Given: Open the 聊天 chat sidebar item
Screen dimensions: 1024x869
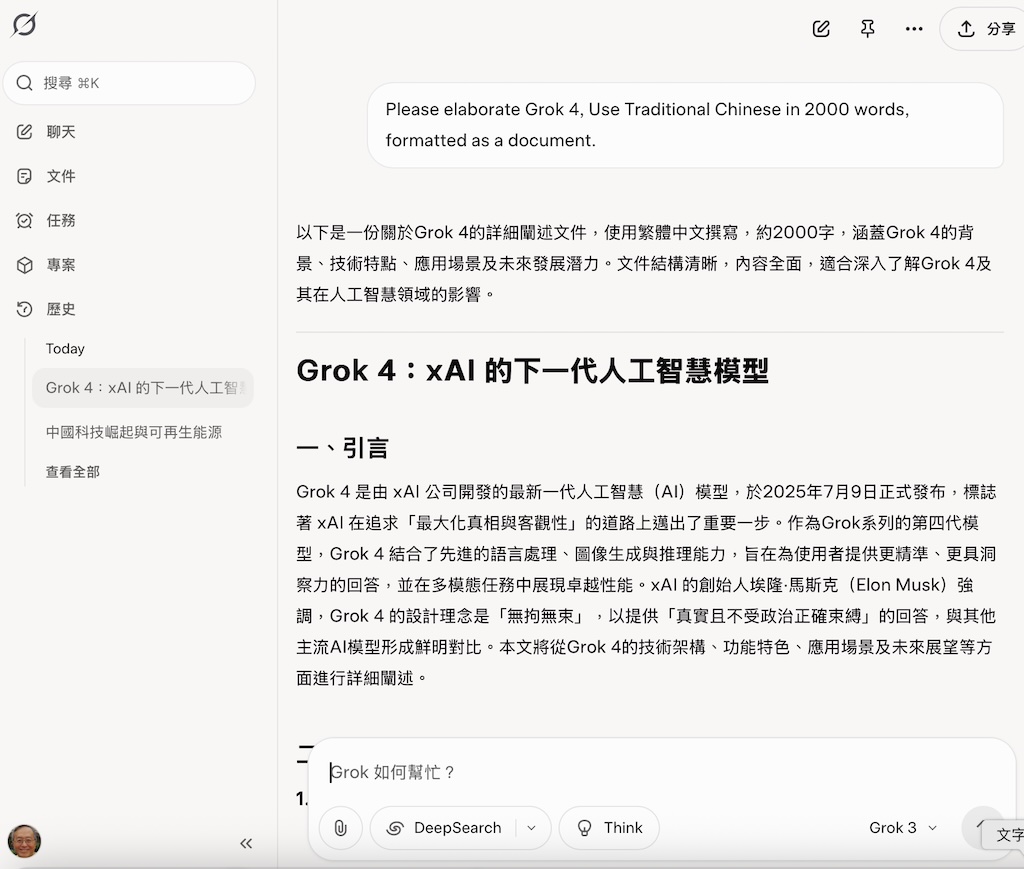Looking at the screenshot, I should 46,132.
